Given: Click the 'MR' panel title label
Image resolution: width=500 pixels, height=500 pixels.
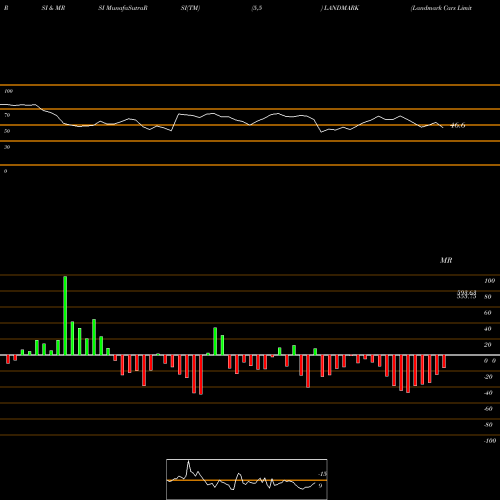Looking at the screenshot, I should click(446, 260).
